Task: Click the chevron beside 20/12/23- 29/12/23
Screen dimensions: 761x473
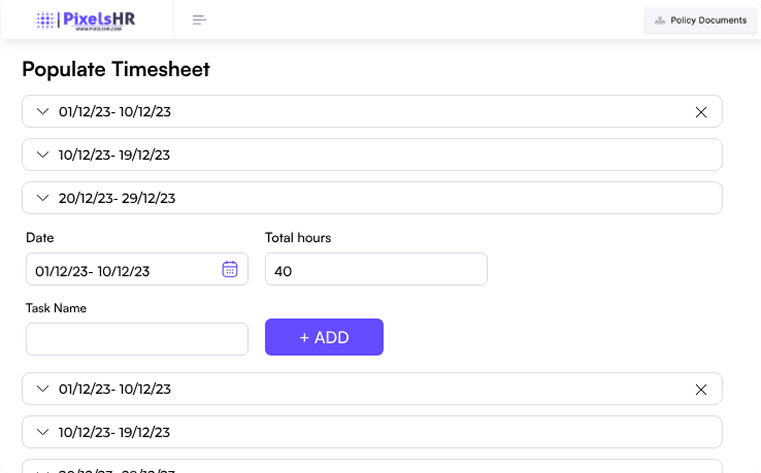Action: pyautogui.click(x=42, y=198)
